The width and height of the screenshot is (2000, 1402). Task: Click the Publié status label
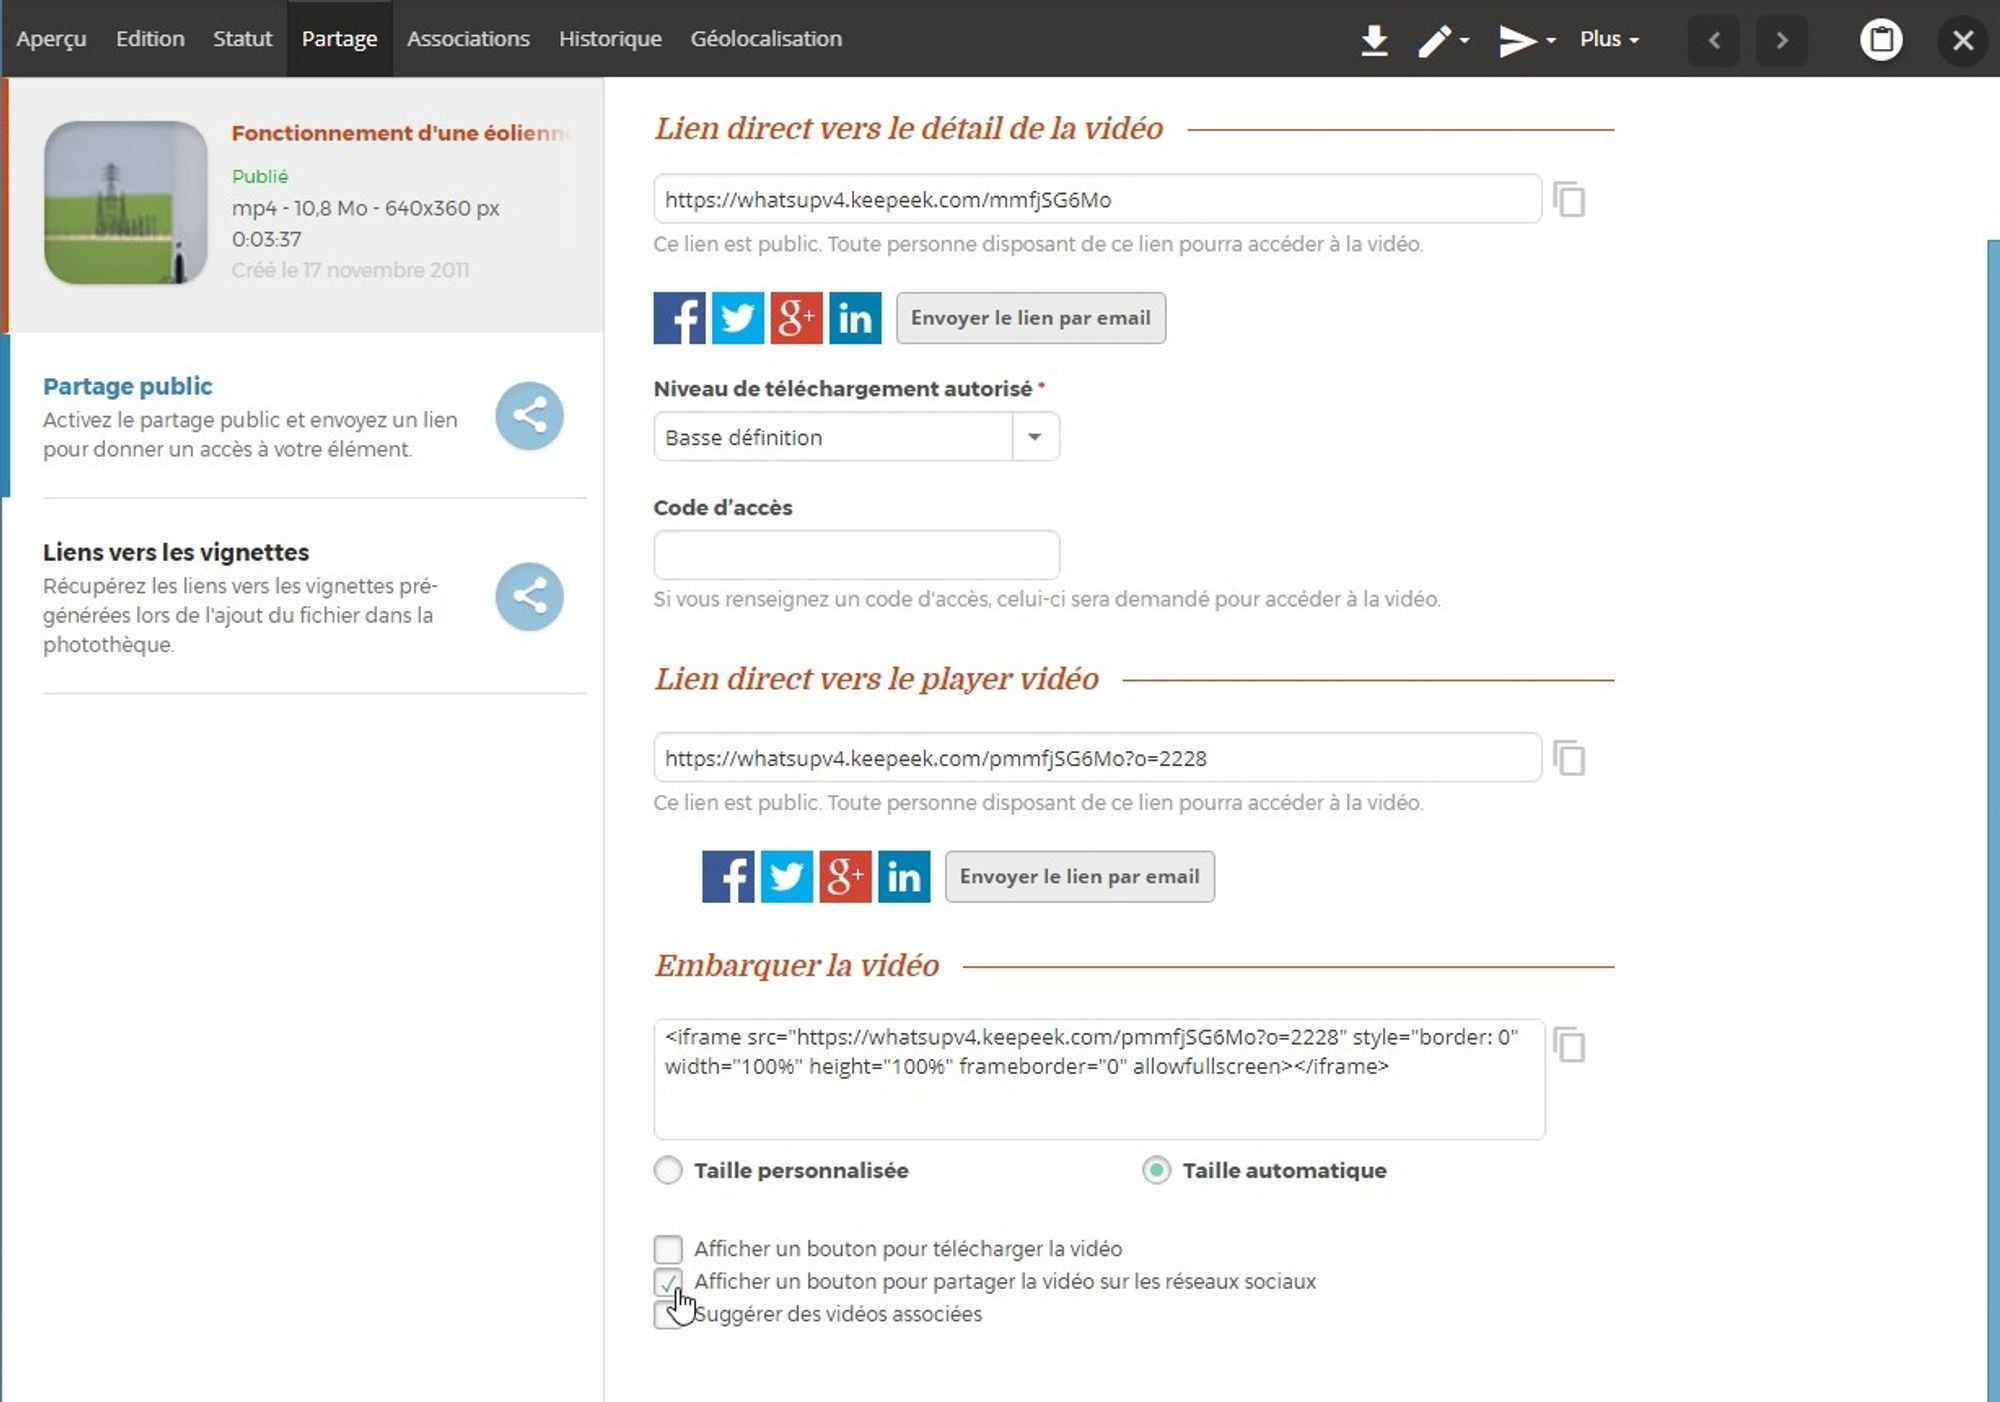[260, 176]
